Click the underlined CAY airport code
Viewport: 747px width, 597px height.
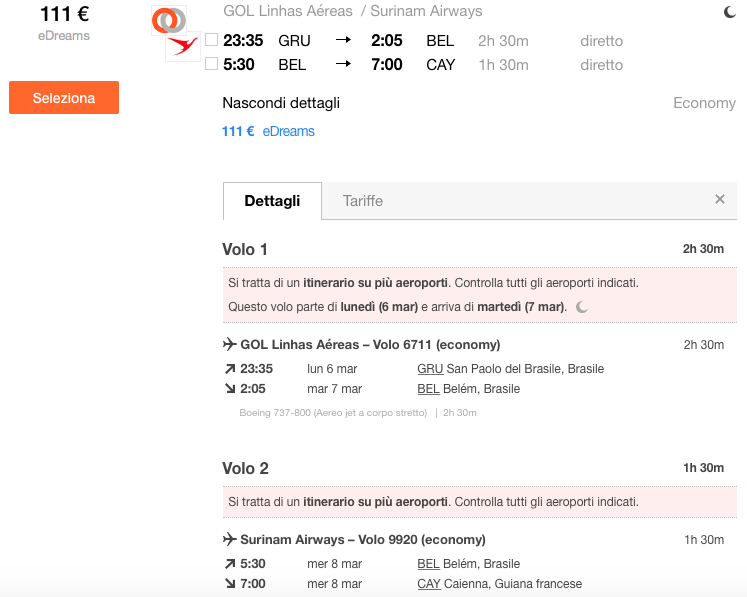(x=429, y=584)
